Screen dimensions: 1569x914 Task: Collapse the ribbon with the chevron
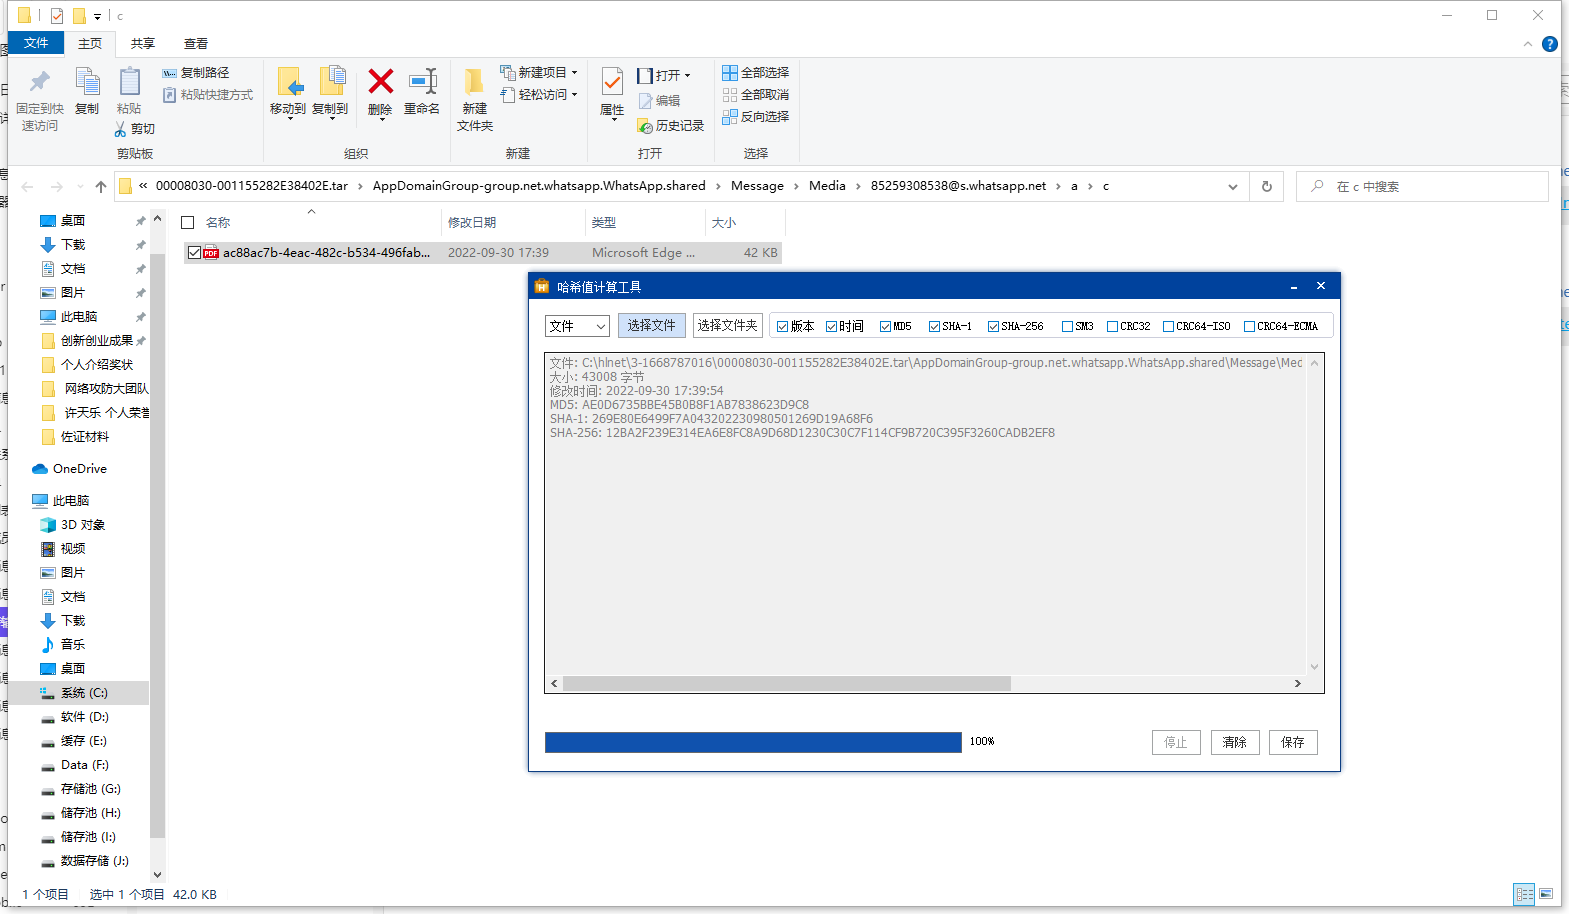(x=1527, y=44)
